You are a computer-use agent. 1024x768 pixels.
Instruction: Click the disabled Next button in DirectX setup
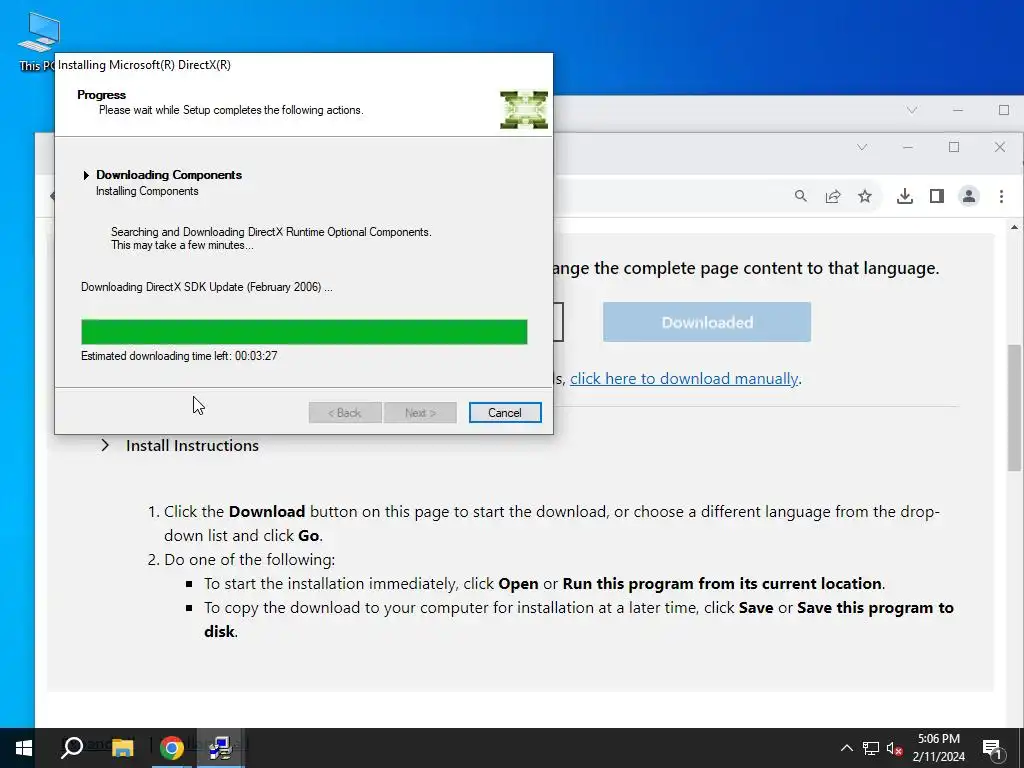pos(420,413)
